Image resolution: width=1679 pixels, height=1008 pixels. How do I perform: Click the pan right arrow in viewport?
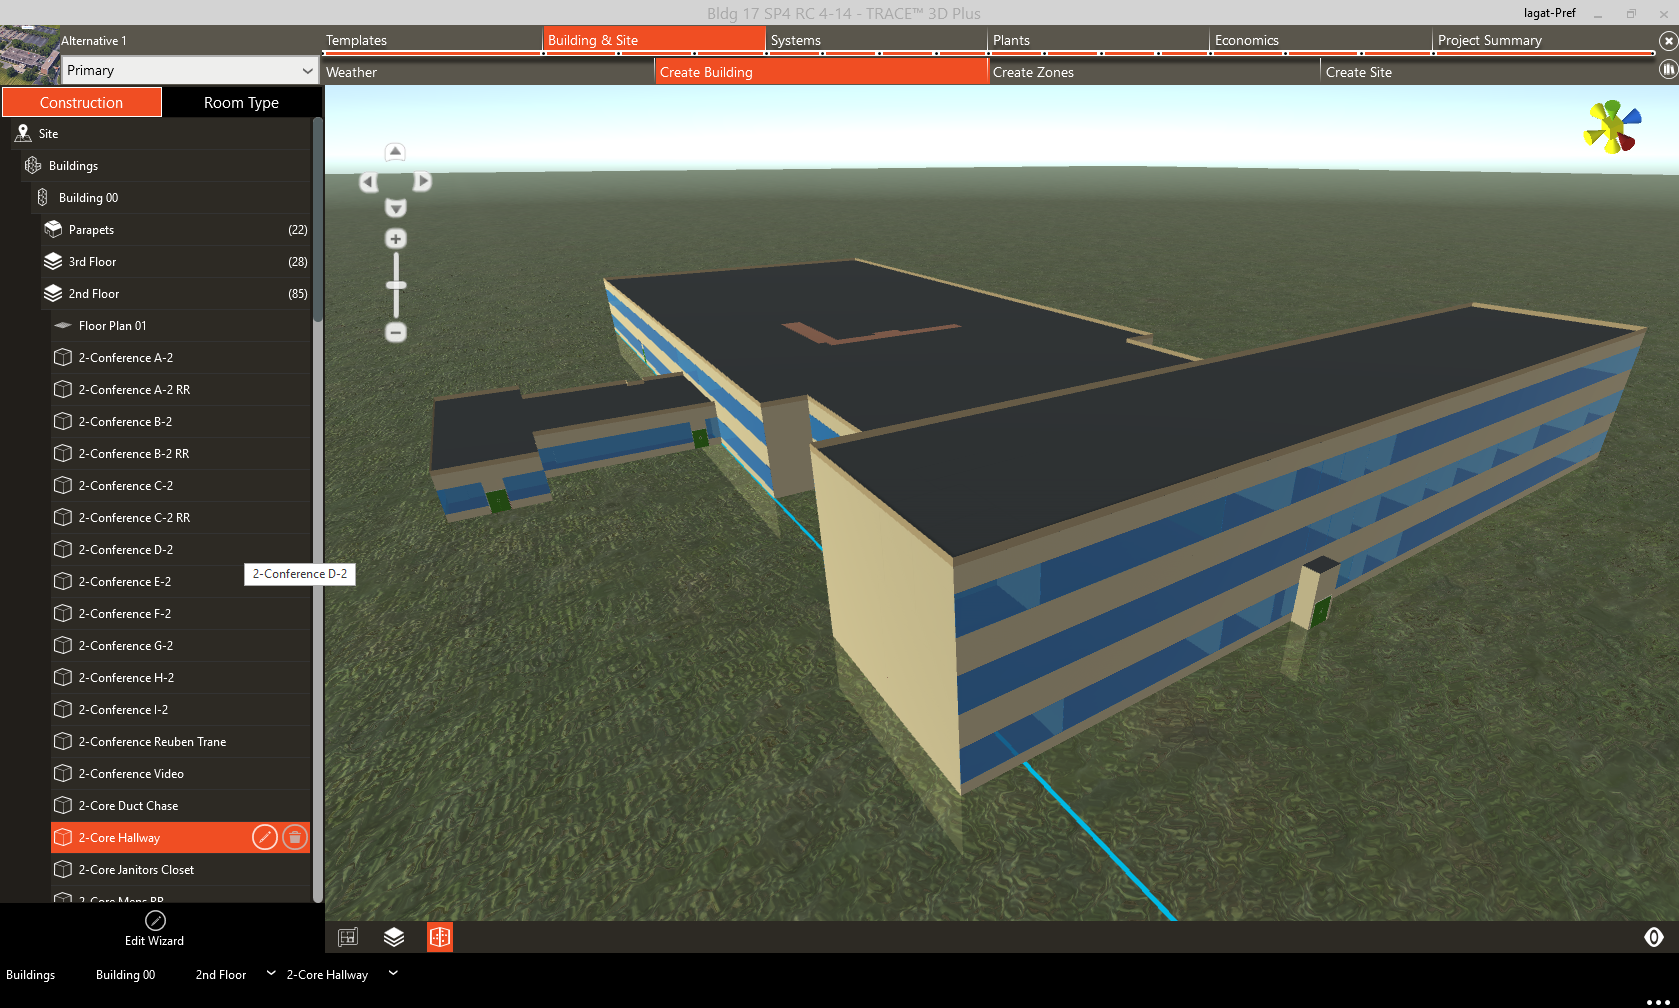(423, 182)
